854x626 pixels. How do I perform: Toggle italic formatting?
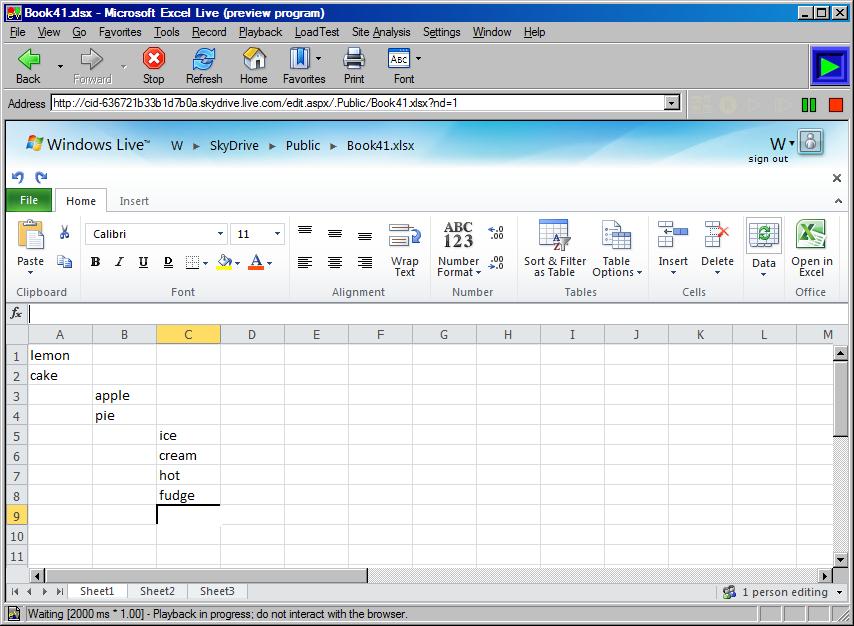pyautogui.click(x=118, y=261)
